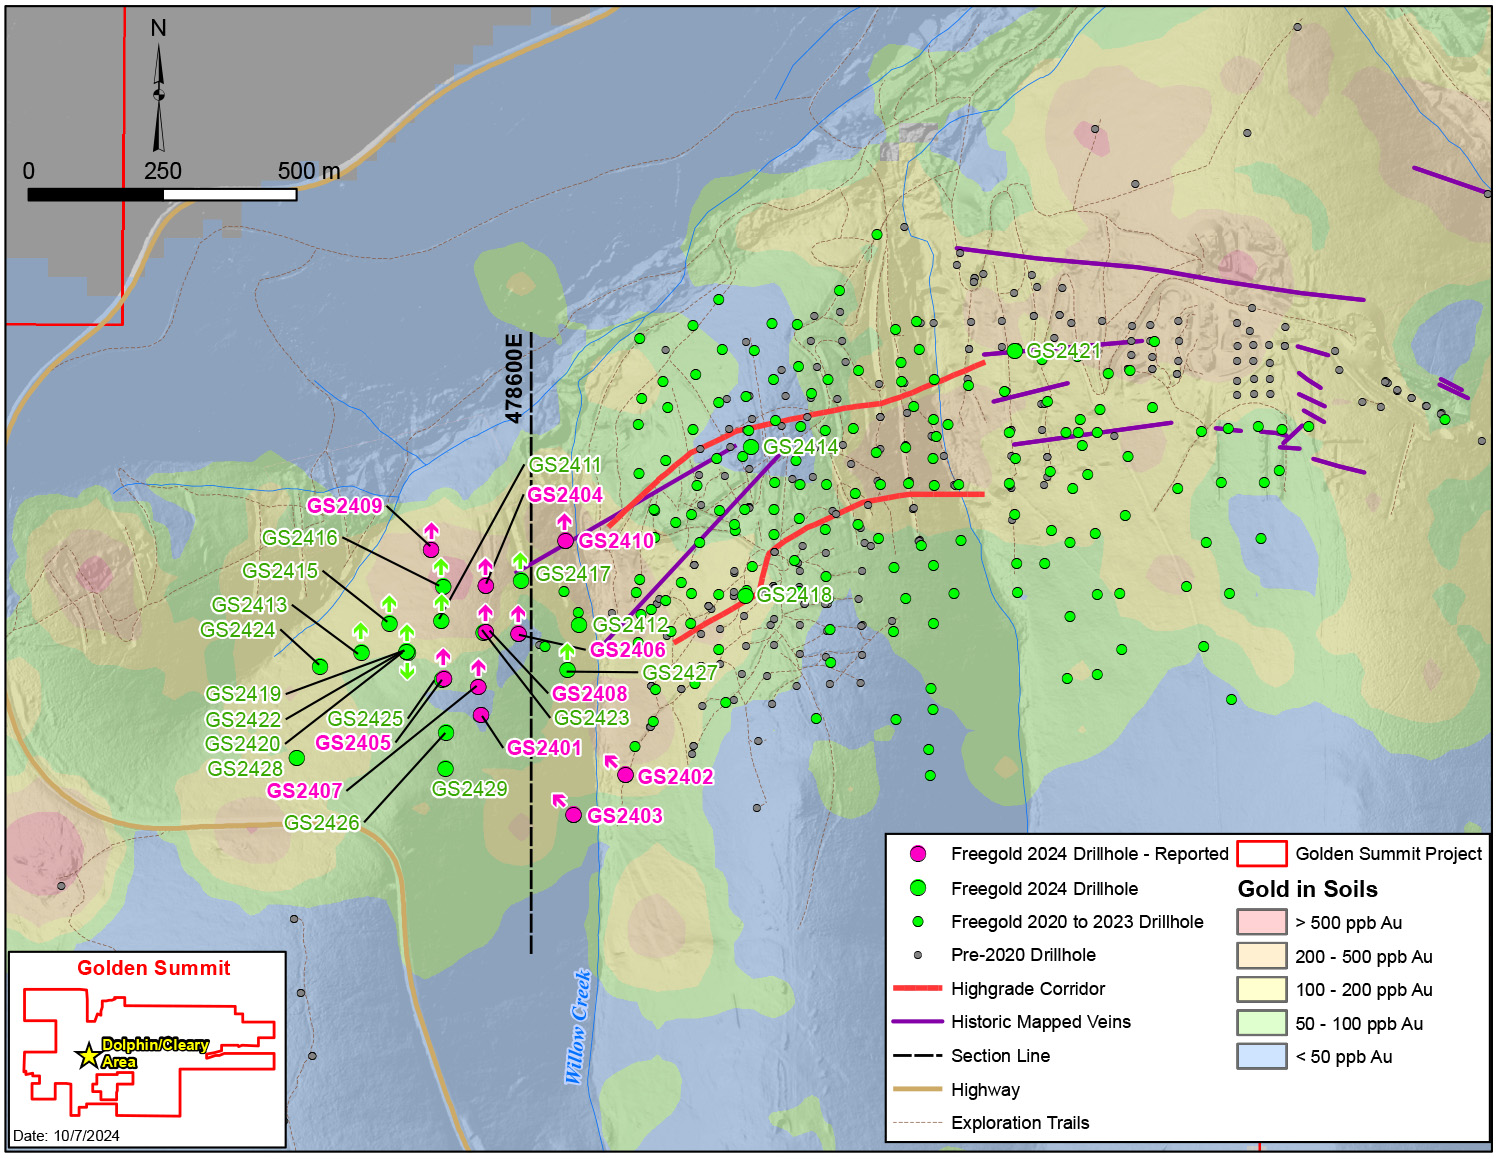Click the Golden Summit Project red legend box
Image resolution: width=1500 pixels, height=1159 pixels.
click(1261, 854)
